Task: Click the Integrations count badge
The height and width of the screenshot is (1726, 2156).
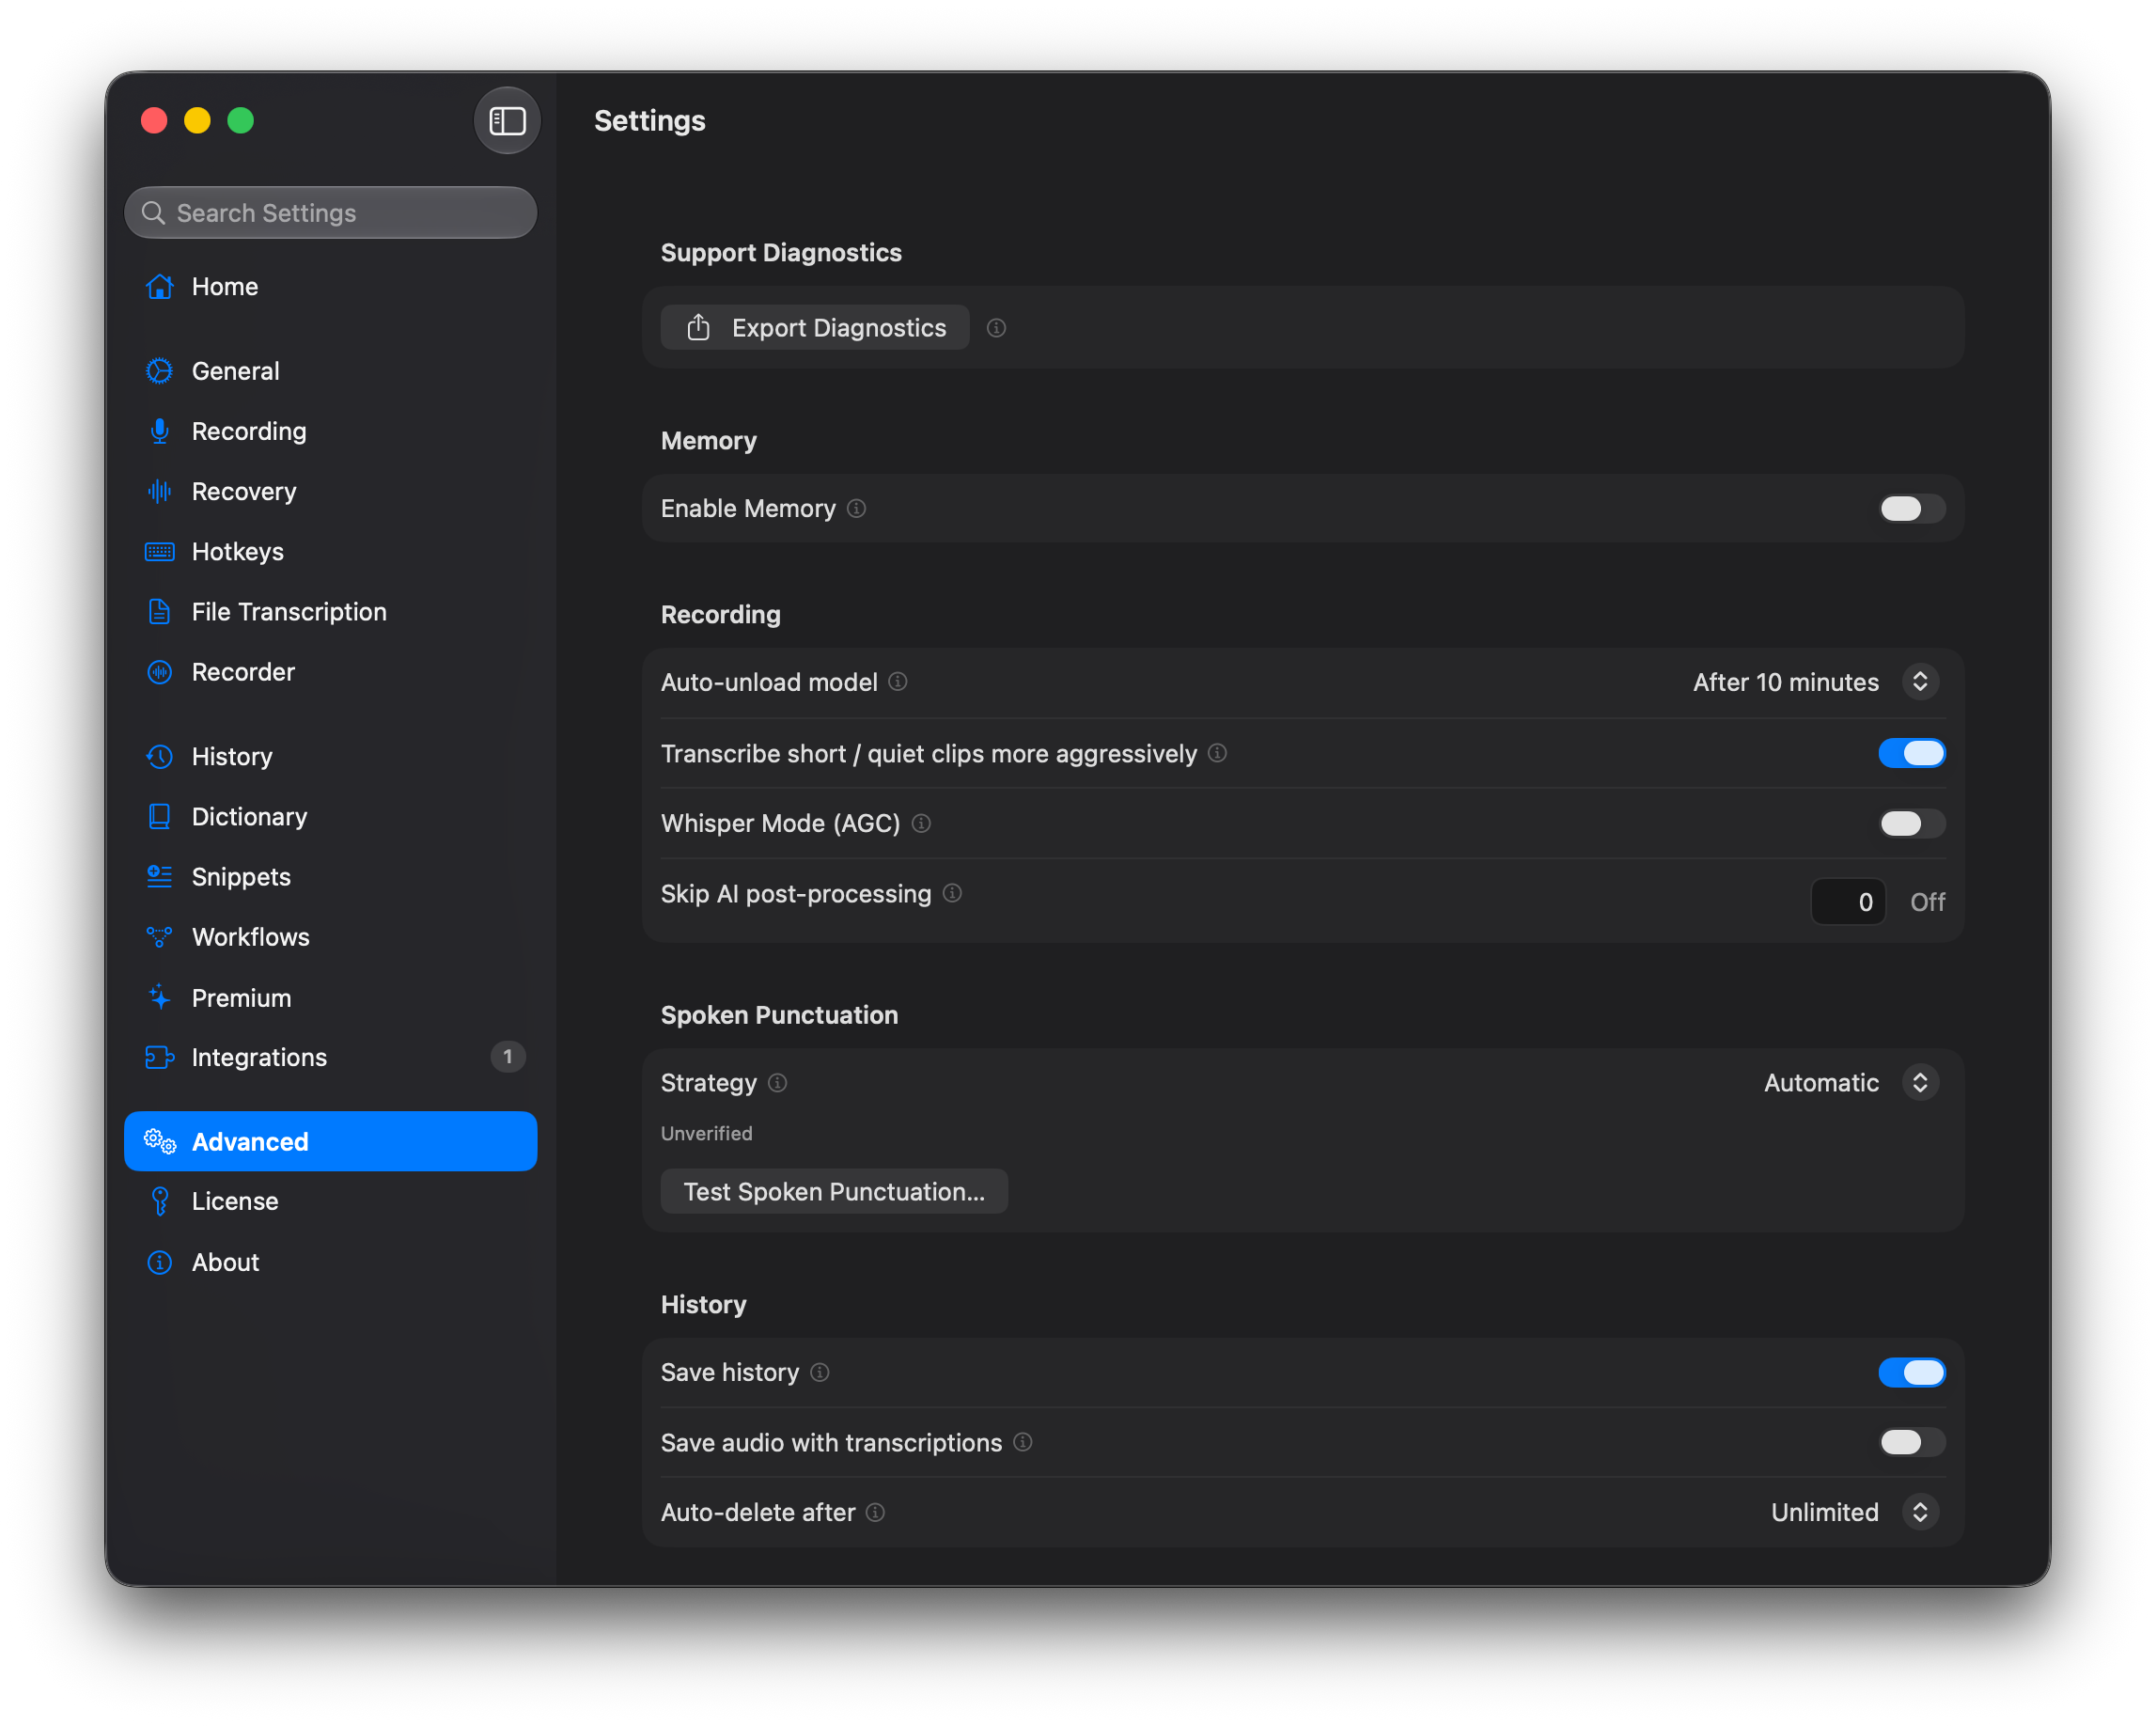Action: click(508, 1058)
